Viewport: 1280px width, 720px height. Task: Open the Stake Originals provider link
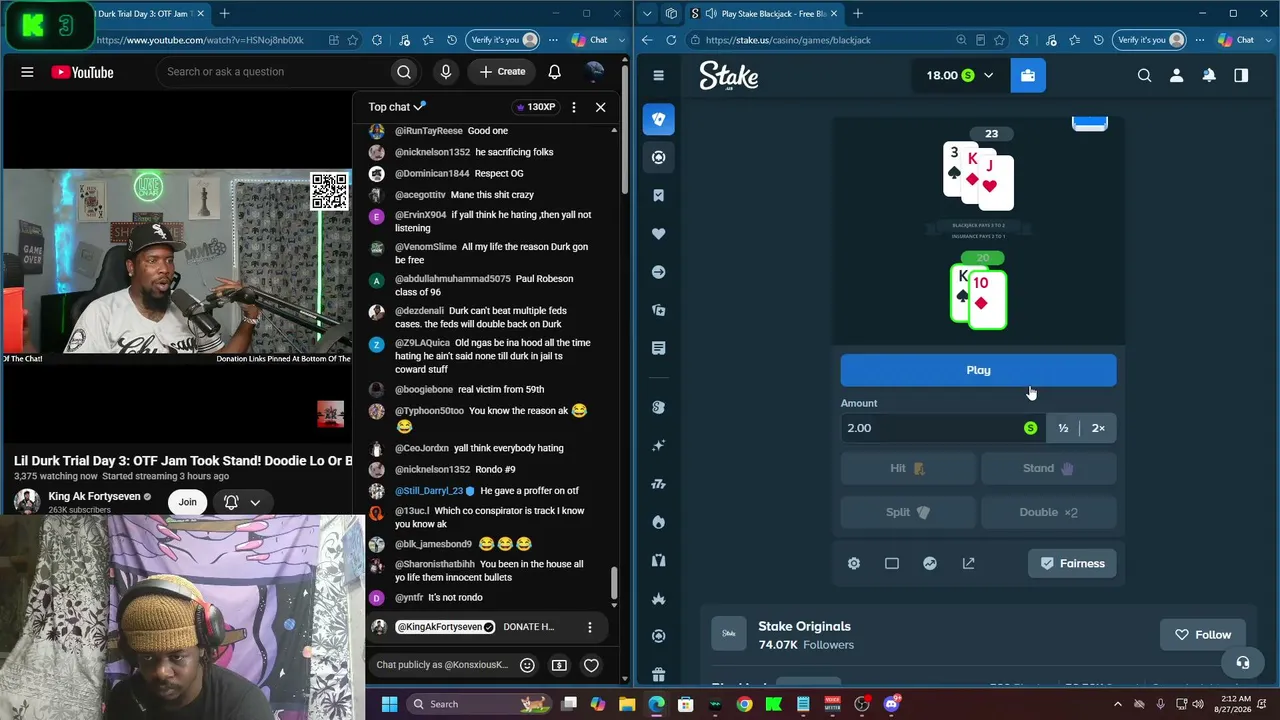pos(804,626)
